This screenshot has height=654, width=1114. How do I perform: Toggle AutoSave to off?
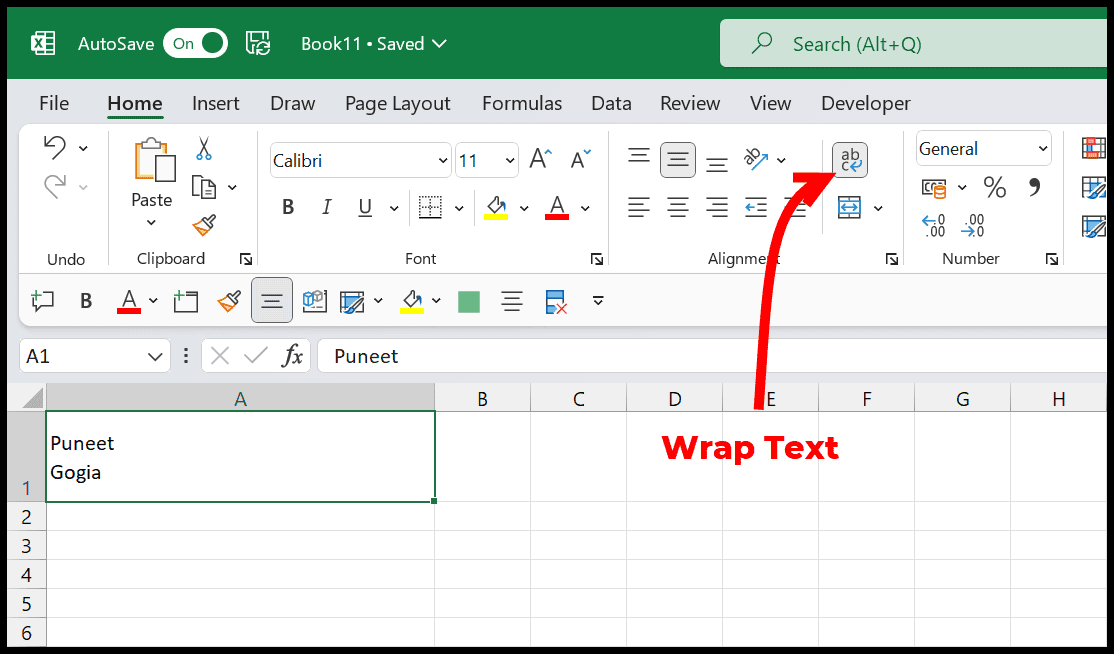[194, 43]
